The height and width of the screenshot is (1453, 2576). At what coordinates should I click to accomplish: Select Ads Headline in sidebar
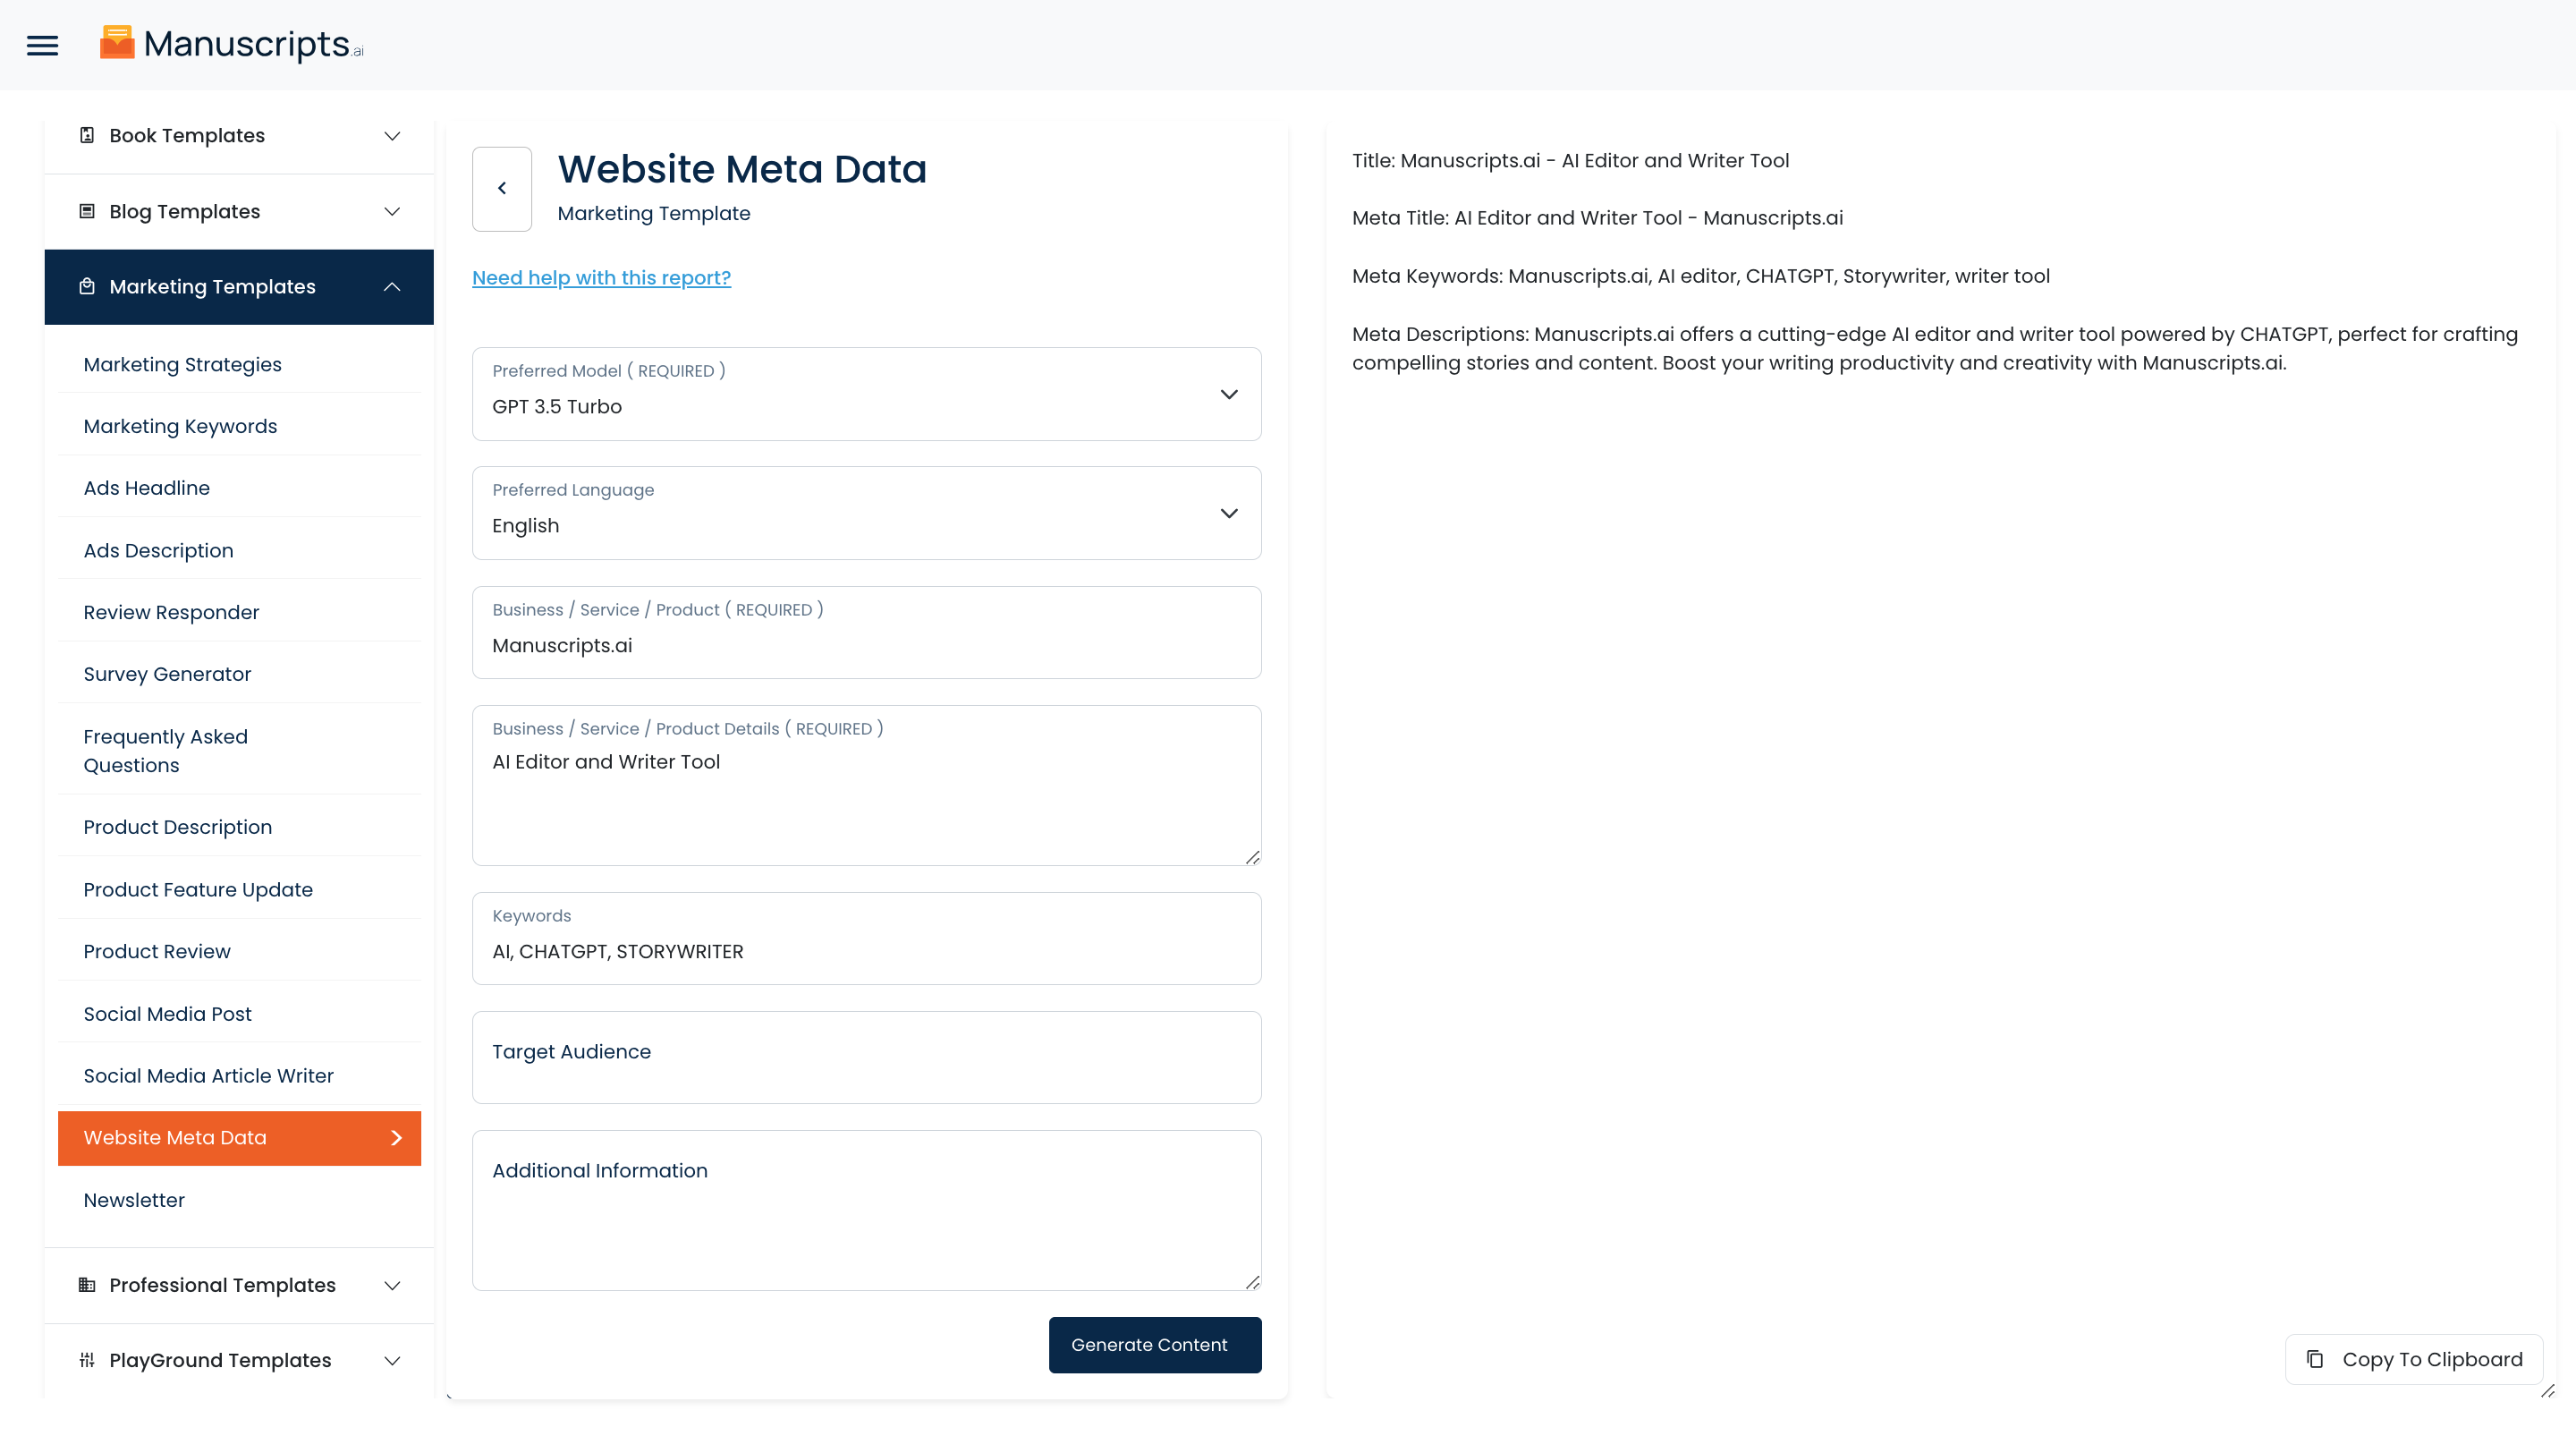147,488
